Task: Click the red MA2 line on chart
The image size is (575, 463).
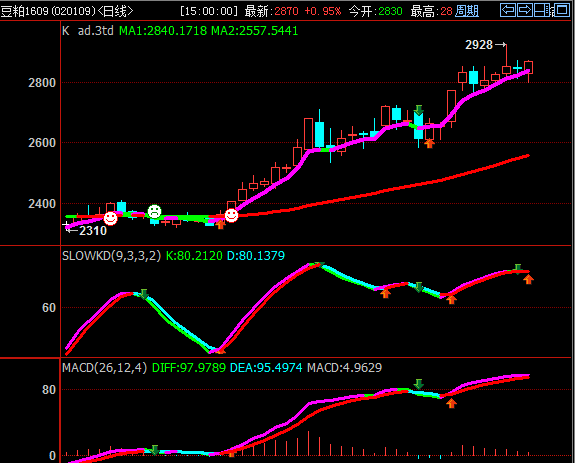Action: pos(403,186)
